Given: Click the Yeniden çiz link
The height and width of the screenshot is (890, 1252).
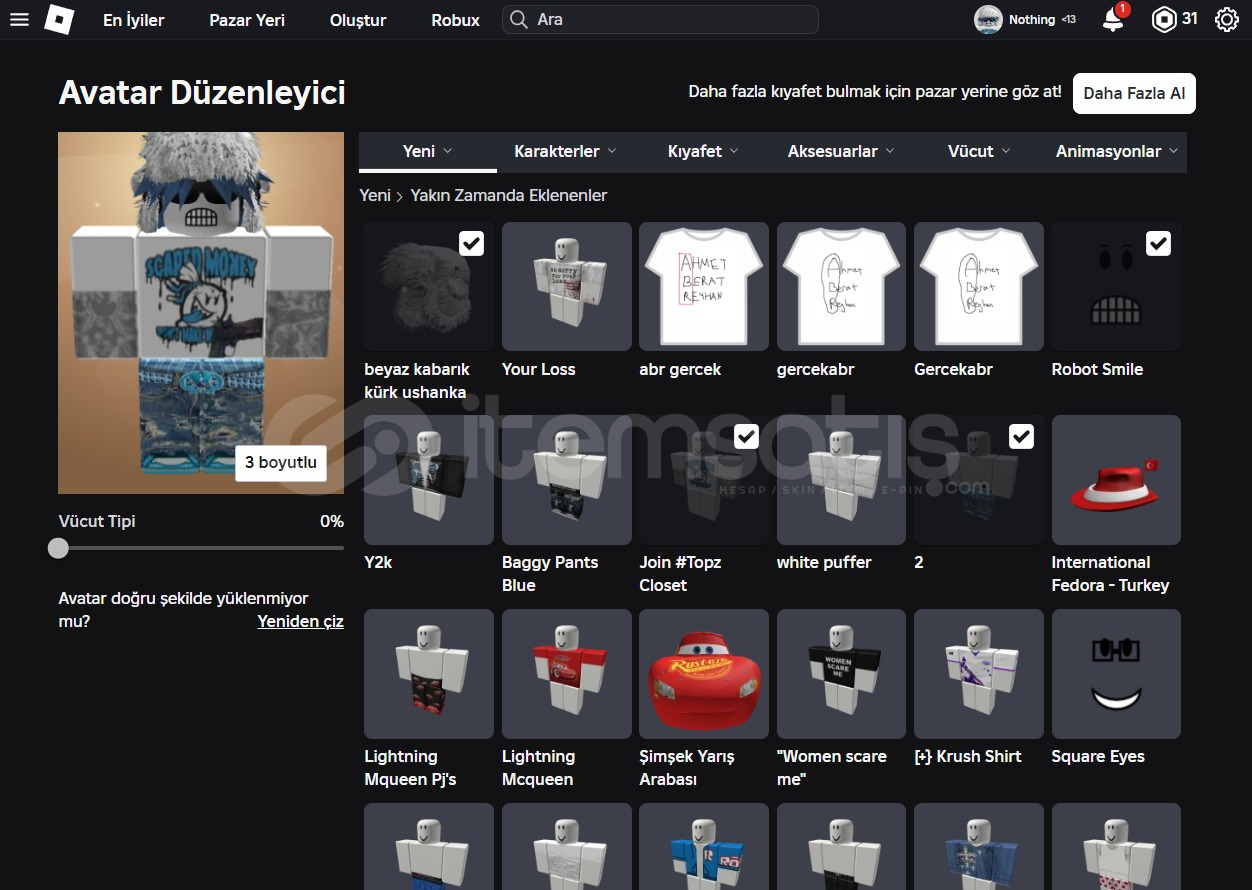Looking at the screenshot, I should pos(300,621).
